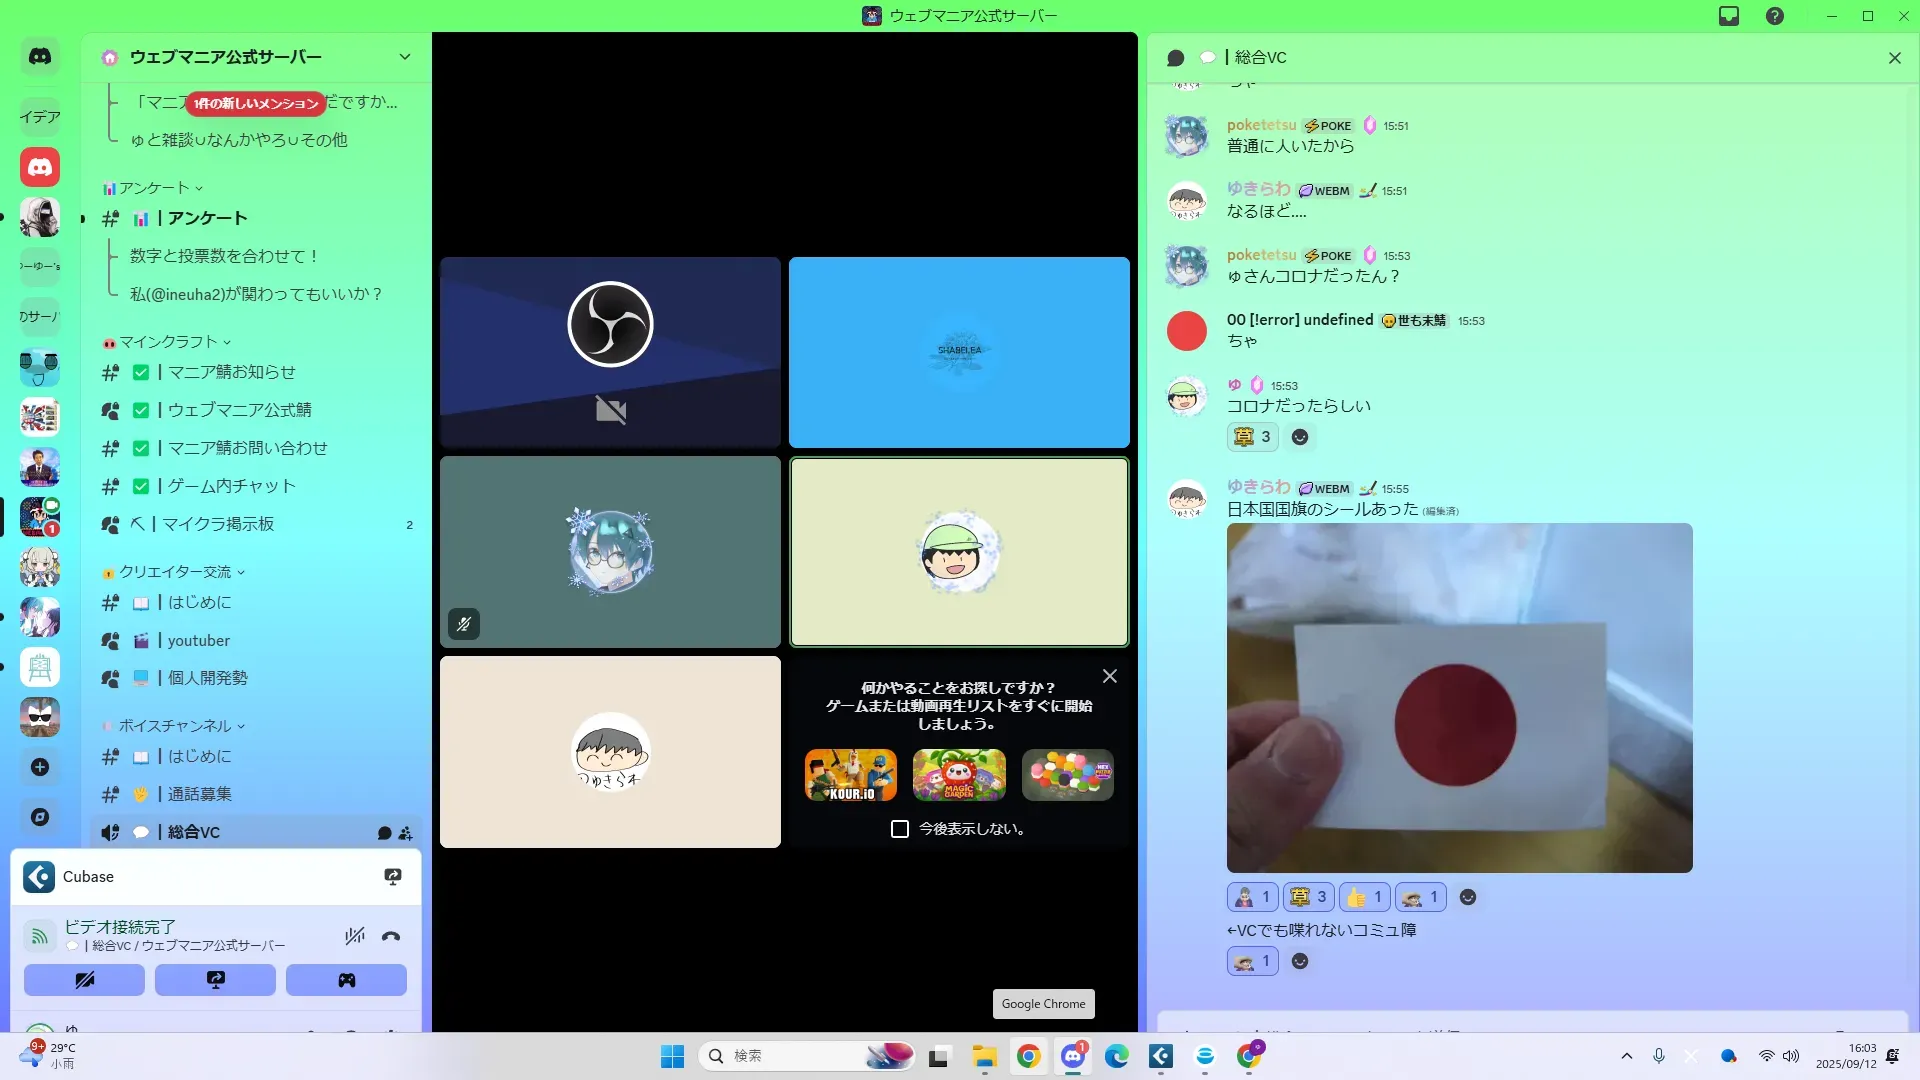Open Discord direct messages home icon
This screenshot has width=1920, height=1080.
40,57
